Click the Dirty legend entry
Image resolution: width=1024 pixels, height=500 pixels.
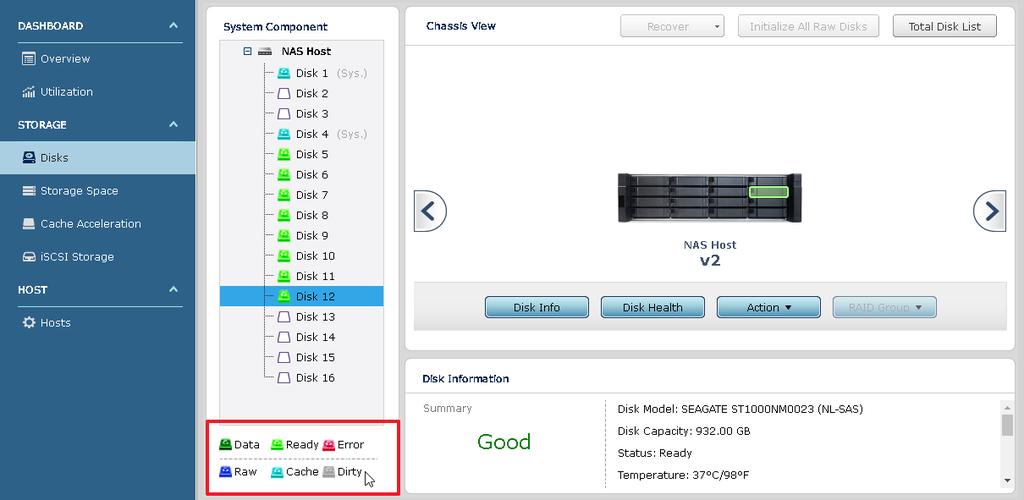point(342,471)
